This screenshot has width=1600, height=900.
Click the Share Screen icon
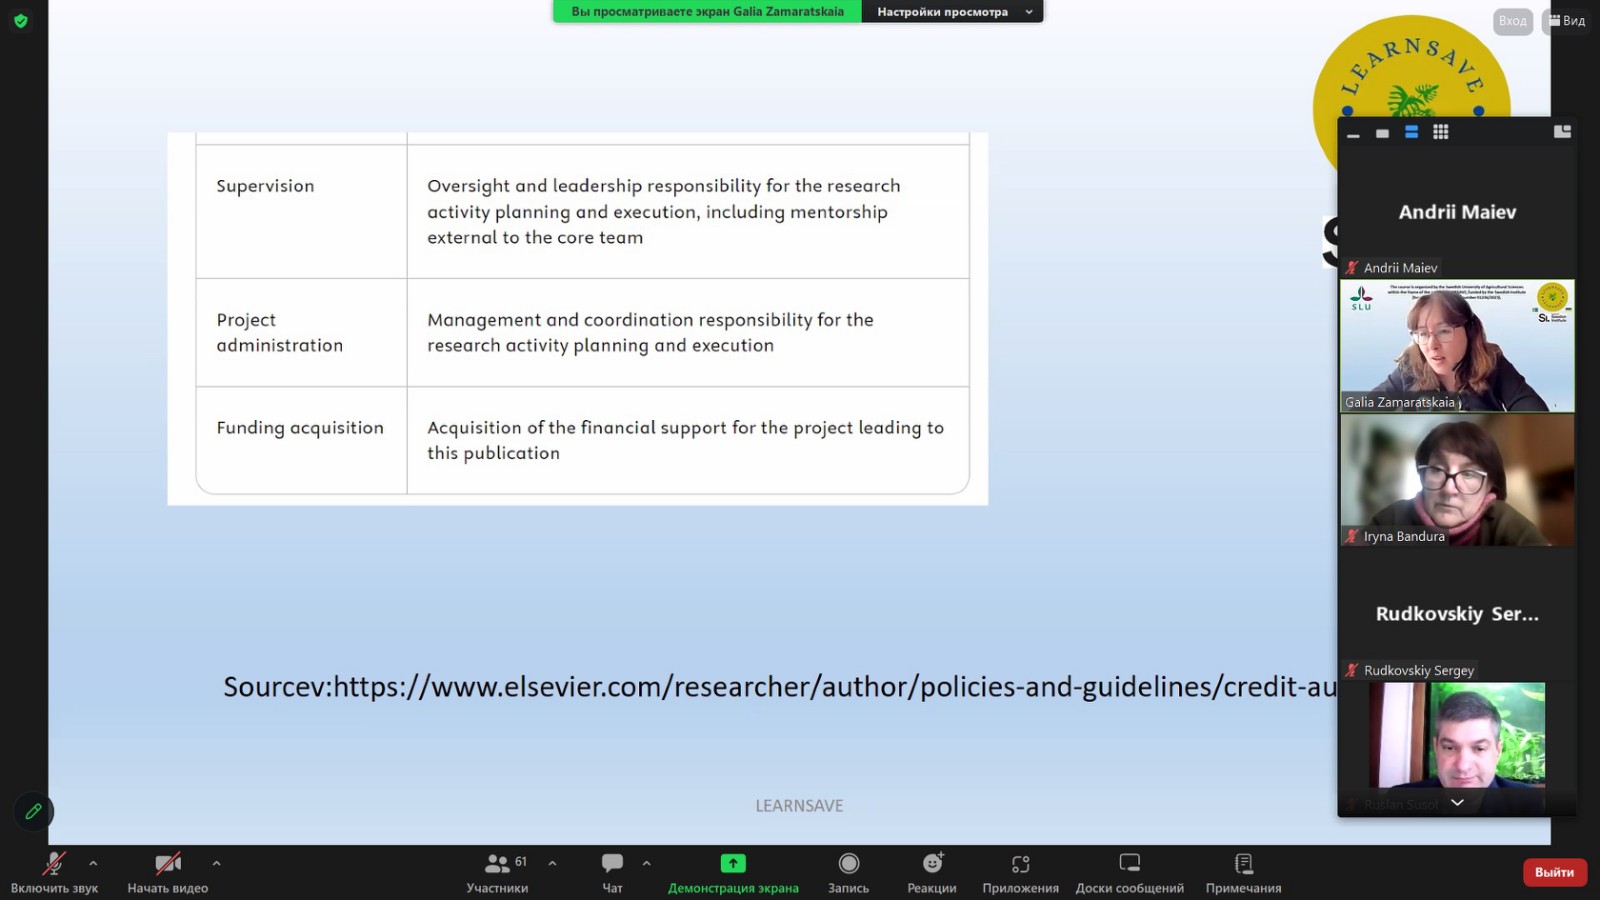(733, 863)
